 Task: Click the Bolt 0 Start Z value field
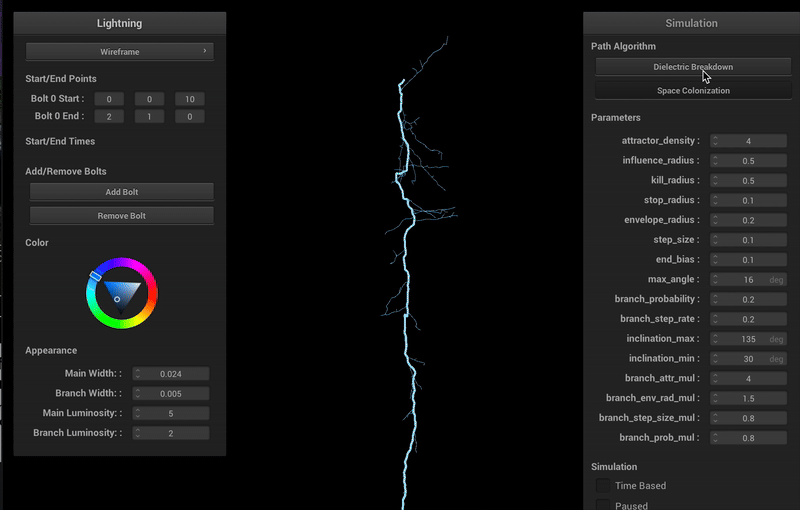(x=189, y=99)
